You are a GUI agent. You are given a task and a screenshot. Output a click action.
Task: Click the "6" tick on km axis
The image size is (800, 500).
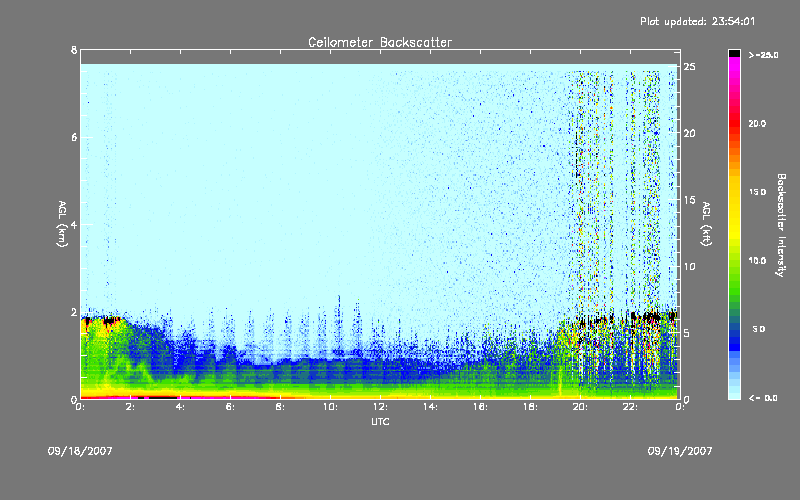[x=74, y=137]
